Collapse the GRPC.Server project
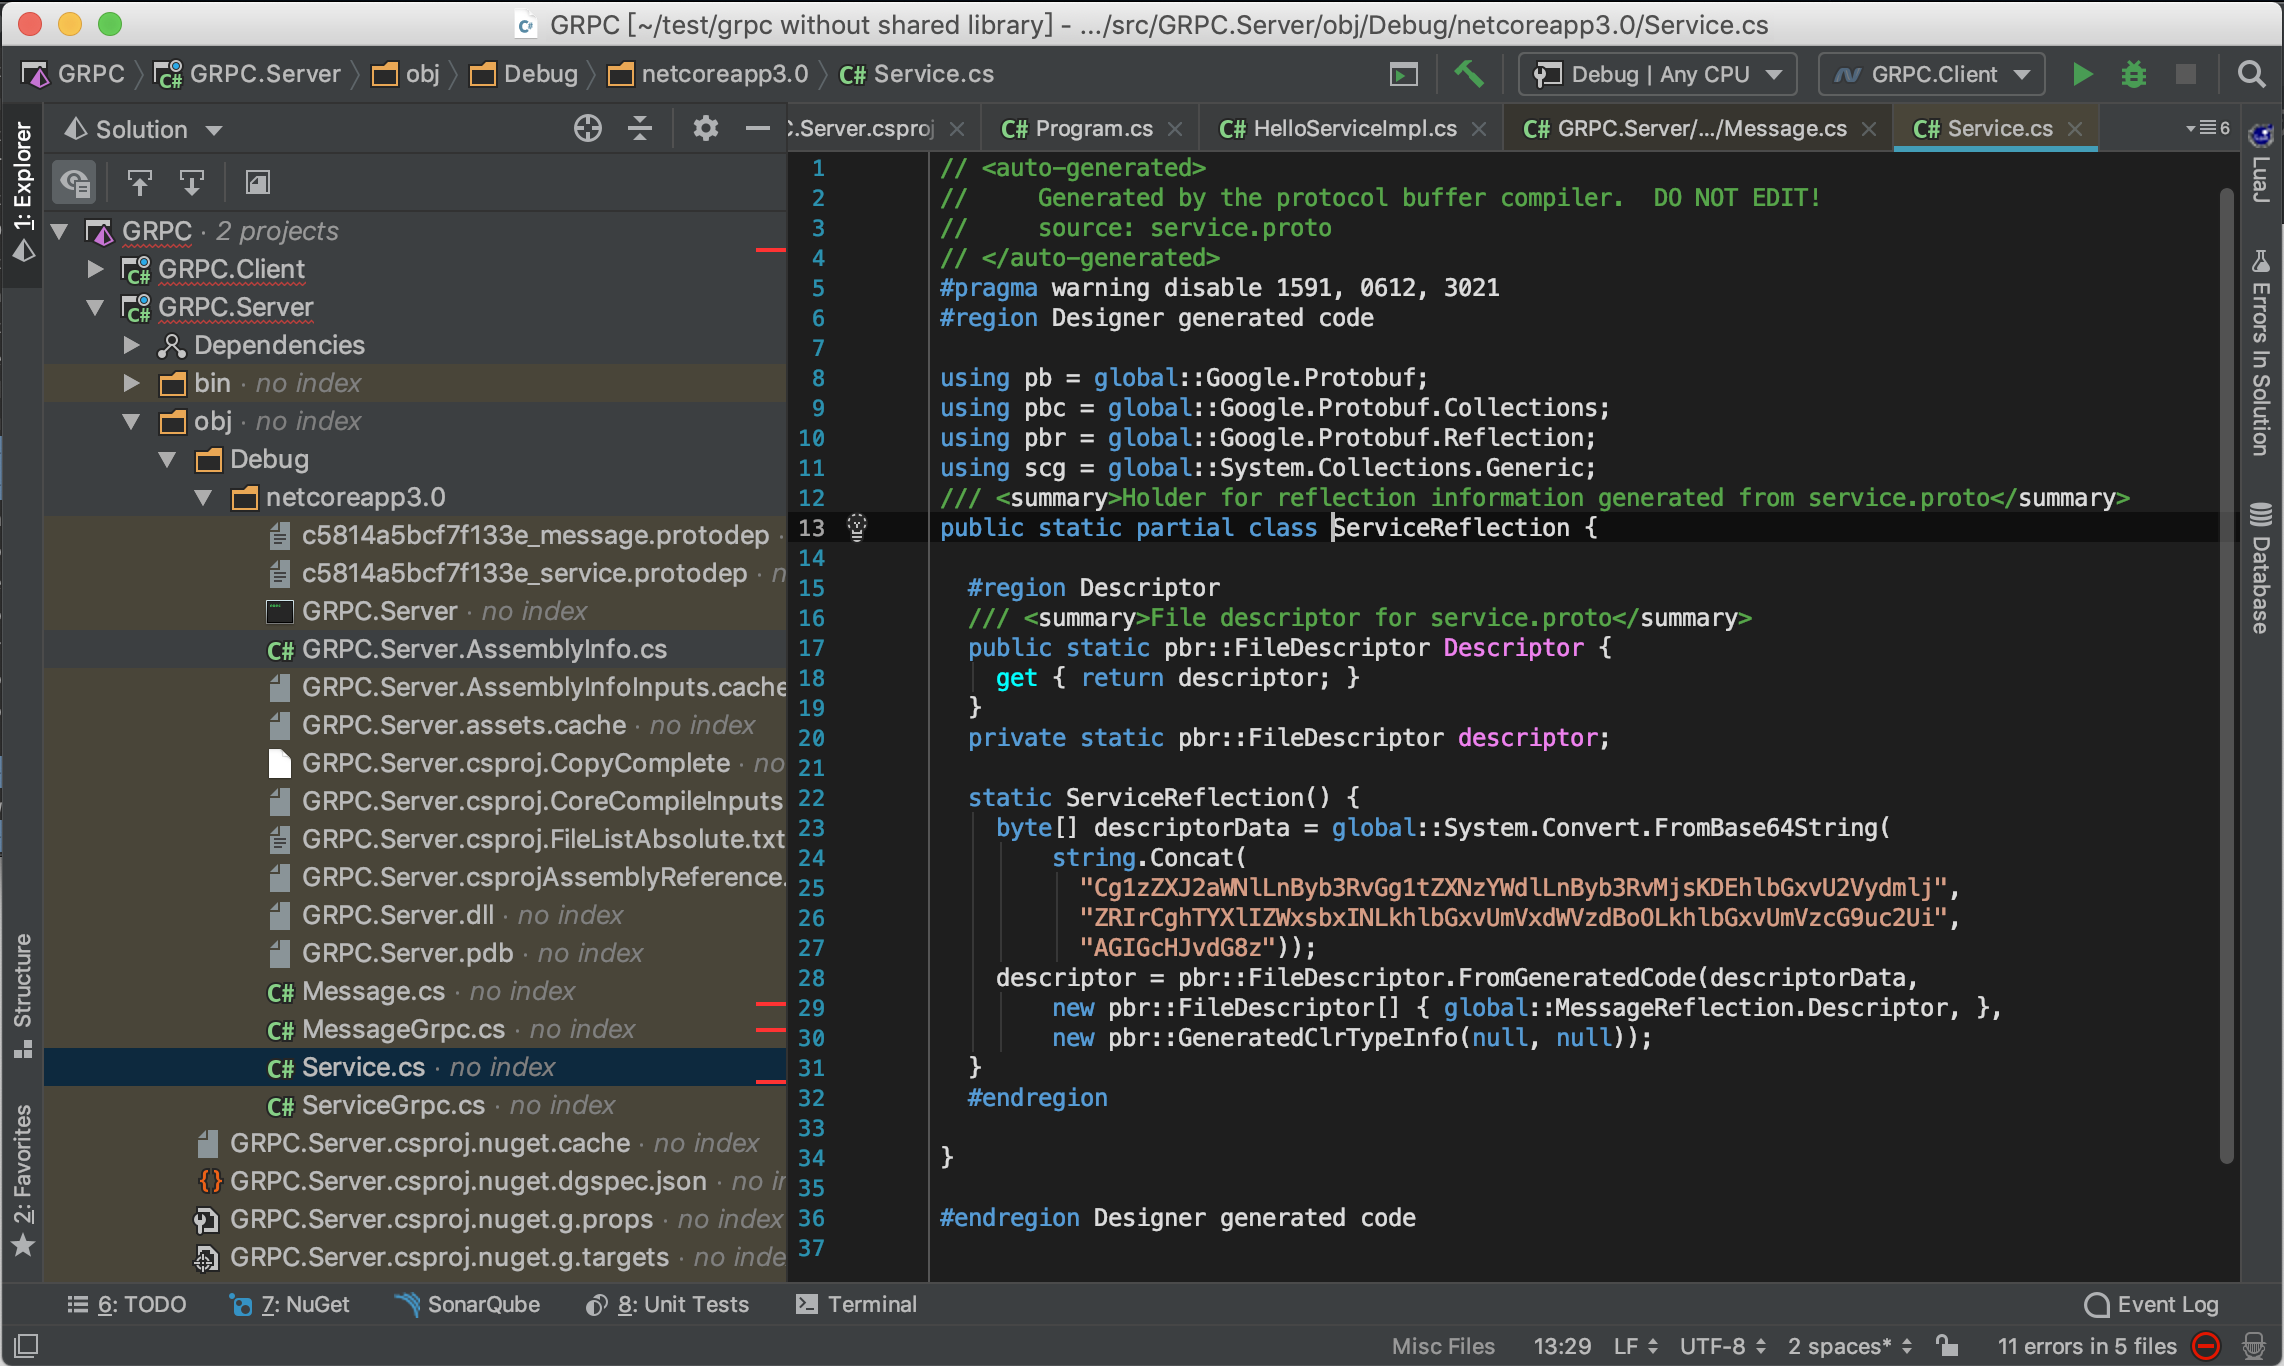This screenshot has width=2284, height=1366. (96, 307)
